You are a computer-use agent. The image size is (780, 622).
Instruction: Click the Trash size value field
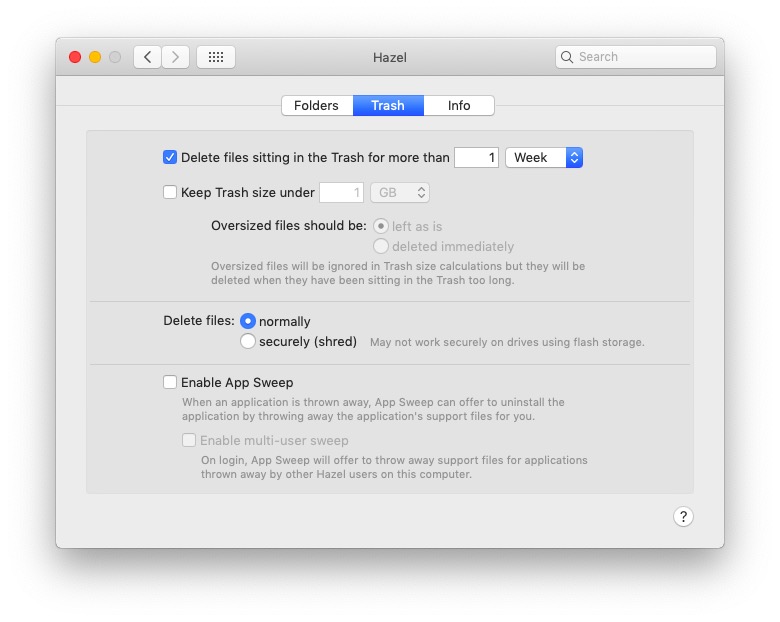pos(341,193)
